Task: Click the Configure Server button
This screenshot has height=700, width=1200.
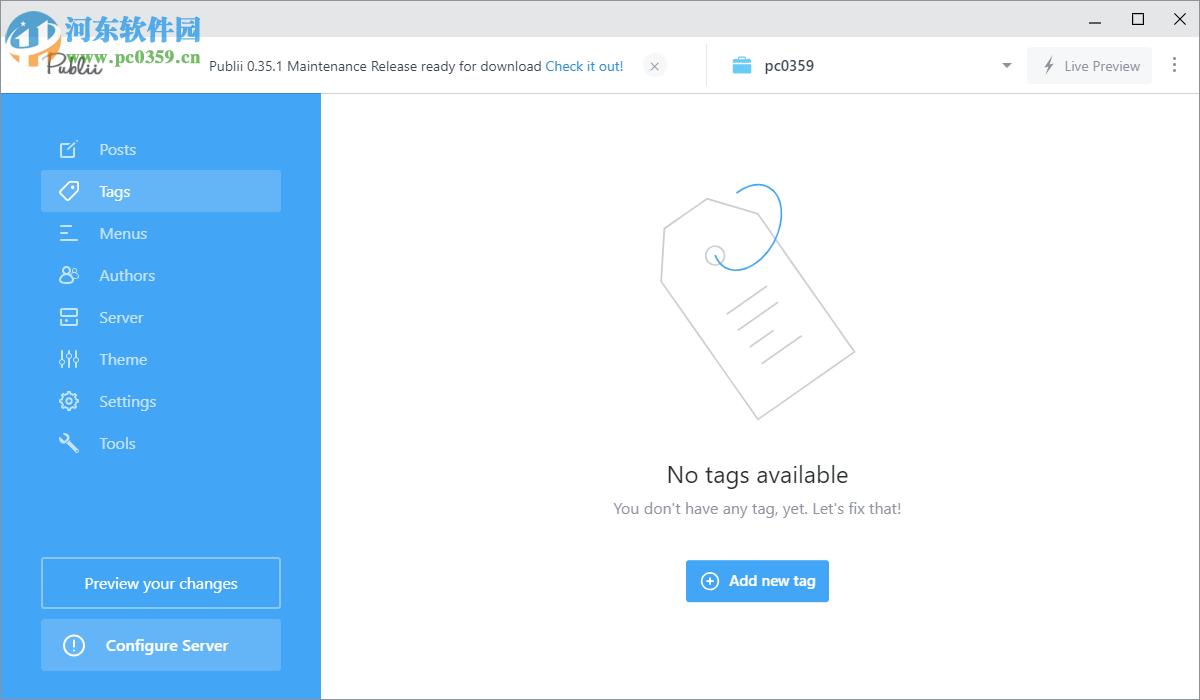Action: point(161,645)
